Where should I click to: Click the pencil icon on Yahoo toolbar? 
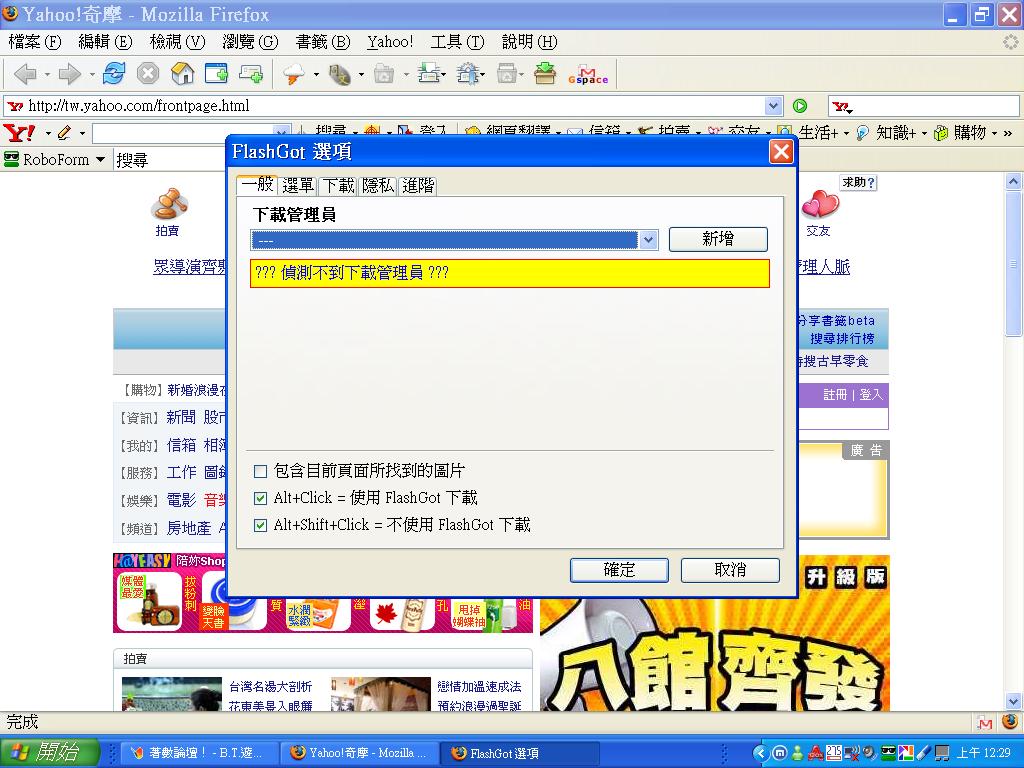[x=64, y=133]
